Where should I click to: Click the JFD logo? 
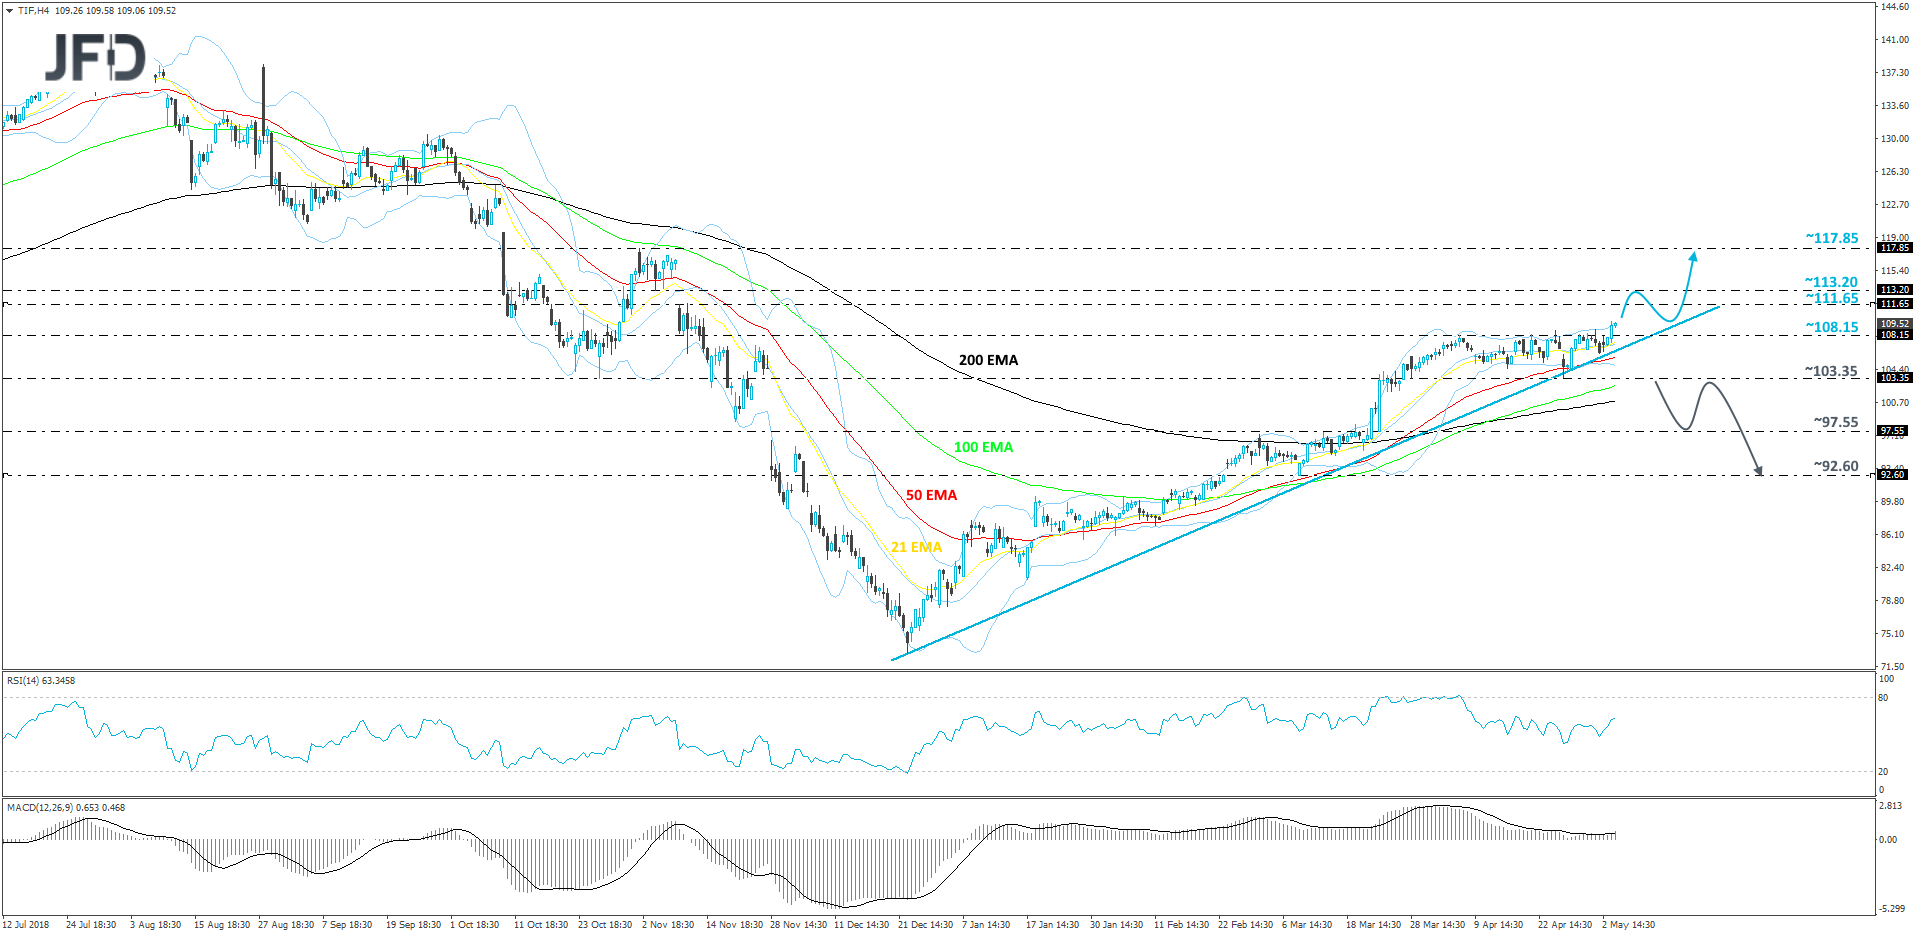95,58
